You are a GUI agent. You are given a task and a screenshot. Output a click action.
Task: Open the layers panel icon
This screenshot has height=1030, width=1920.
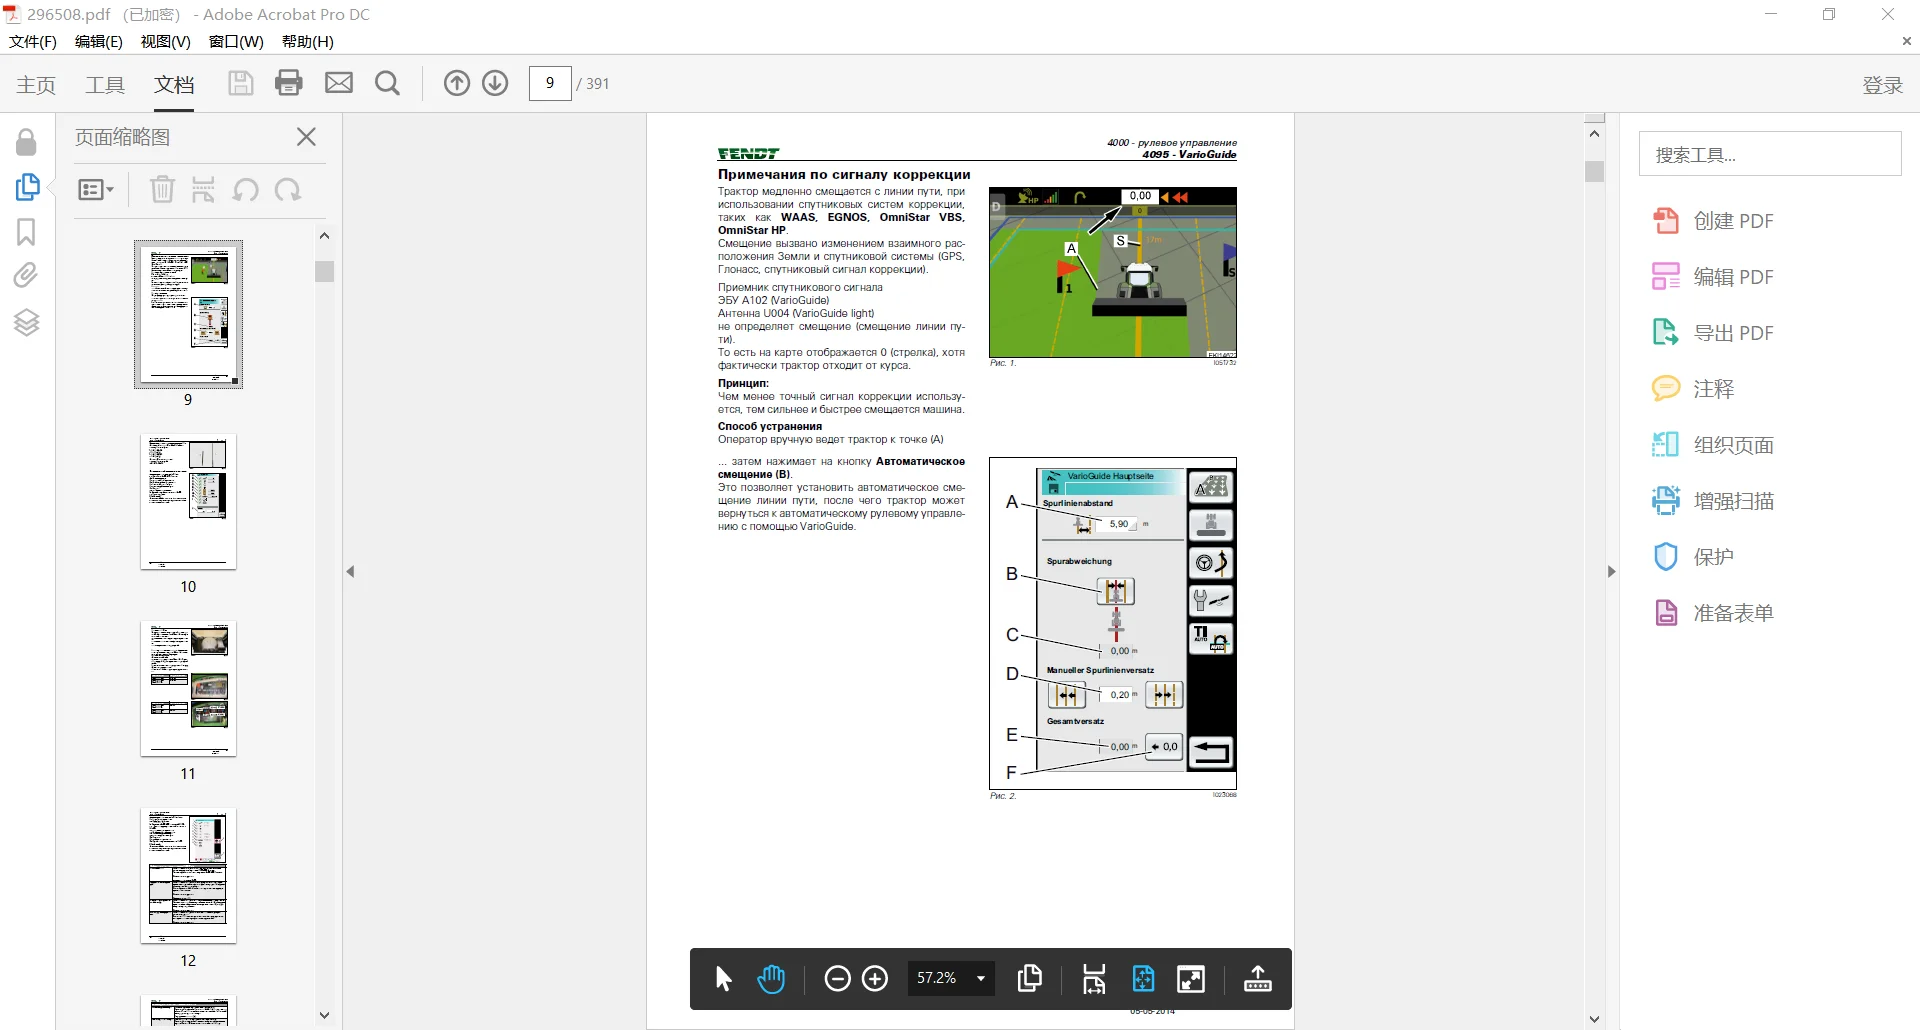(x=27, y=322)
